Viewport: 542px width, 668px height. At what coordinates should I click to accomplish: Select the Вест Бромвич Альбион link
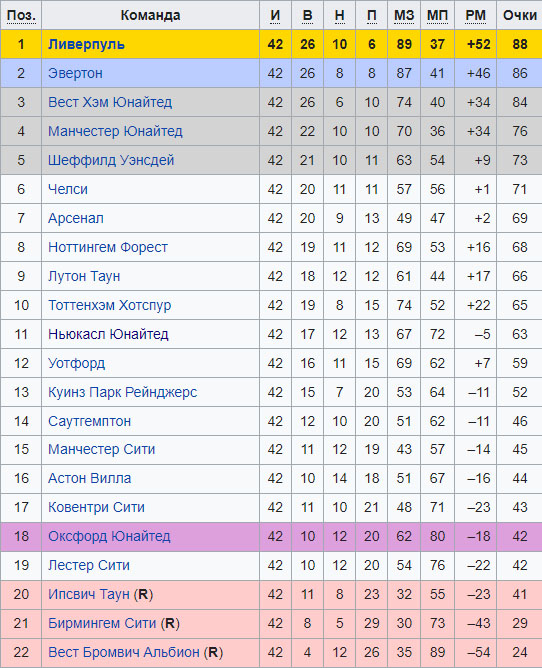124,652
